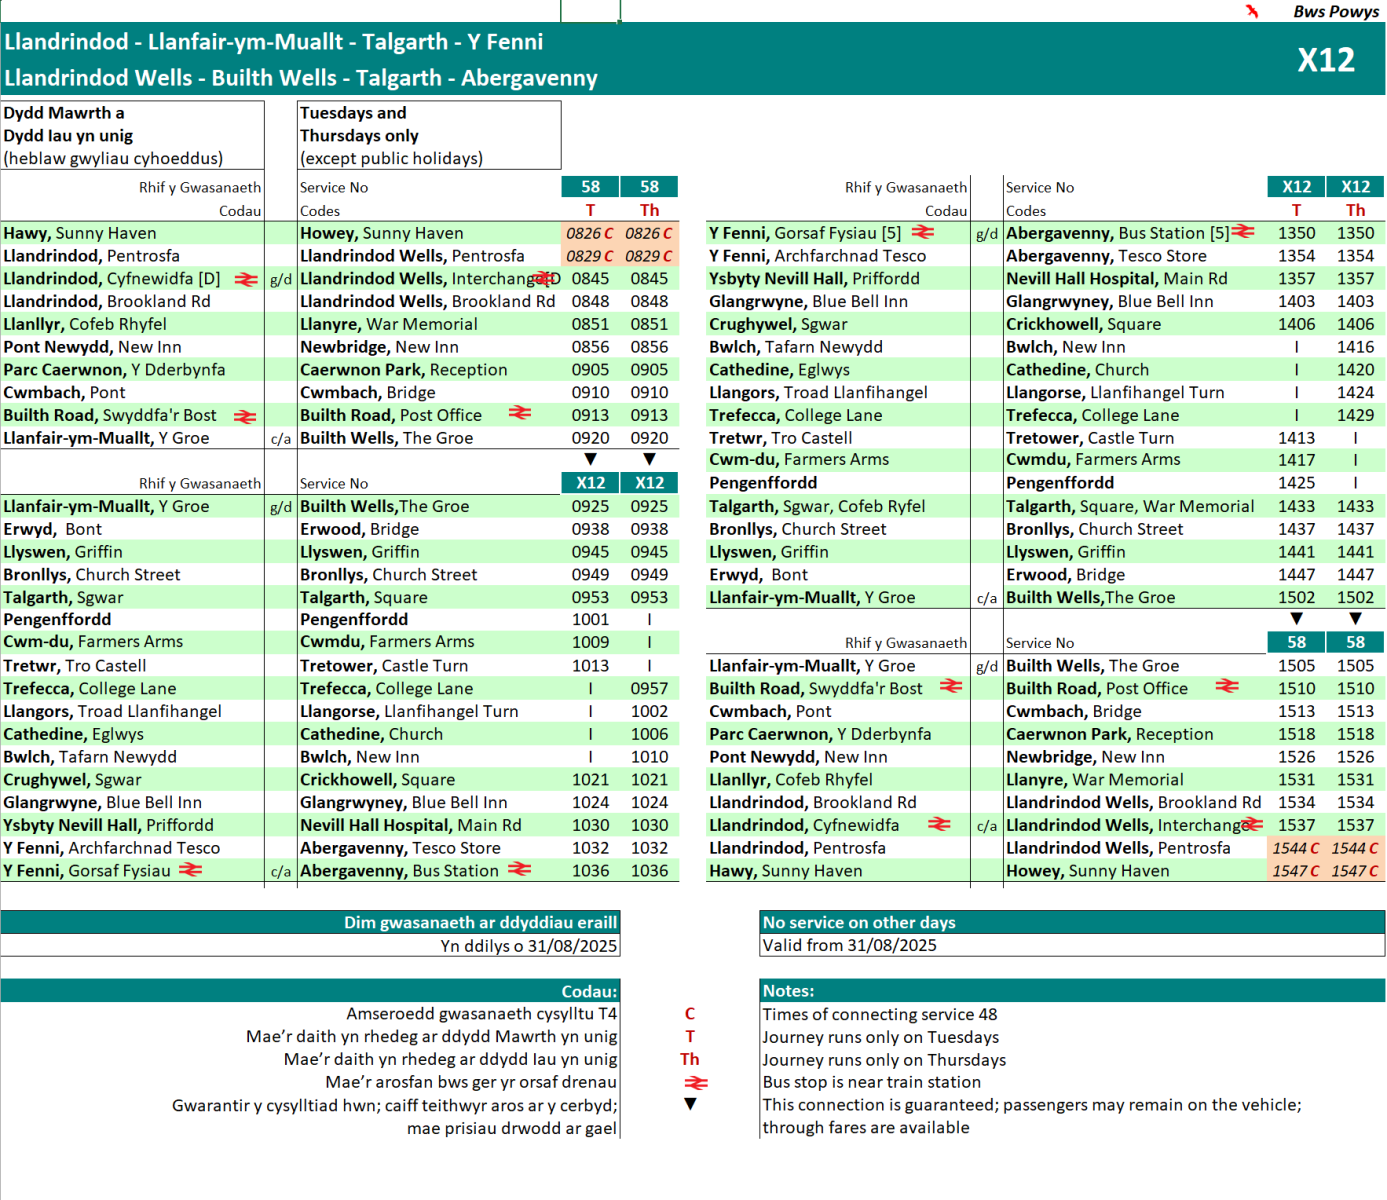
Task: Click the guaranteed connection arrow under Tuesday 0920
Action: (x=590, y=459)
